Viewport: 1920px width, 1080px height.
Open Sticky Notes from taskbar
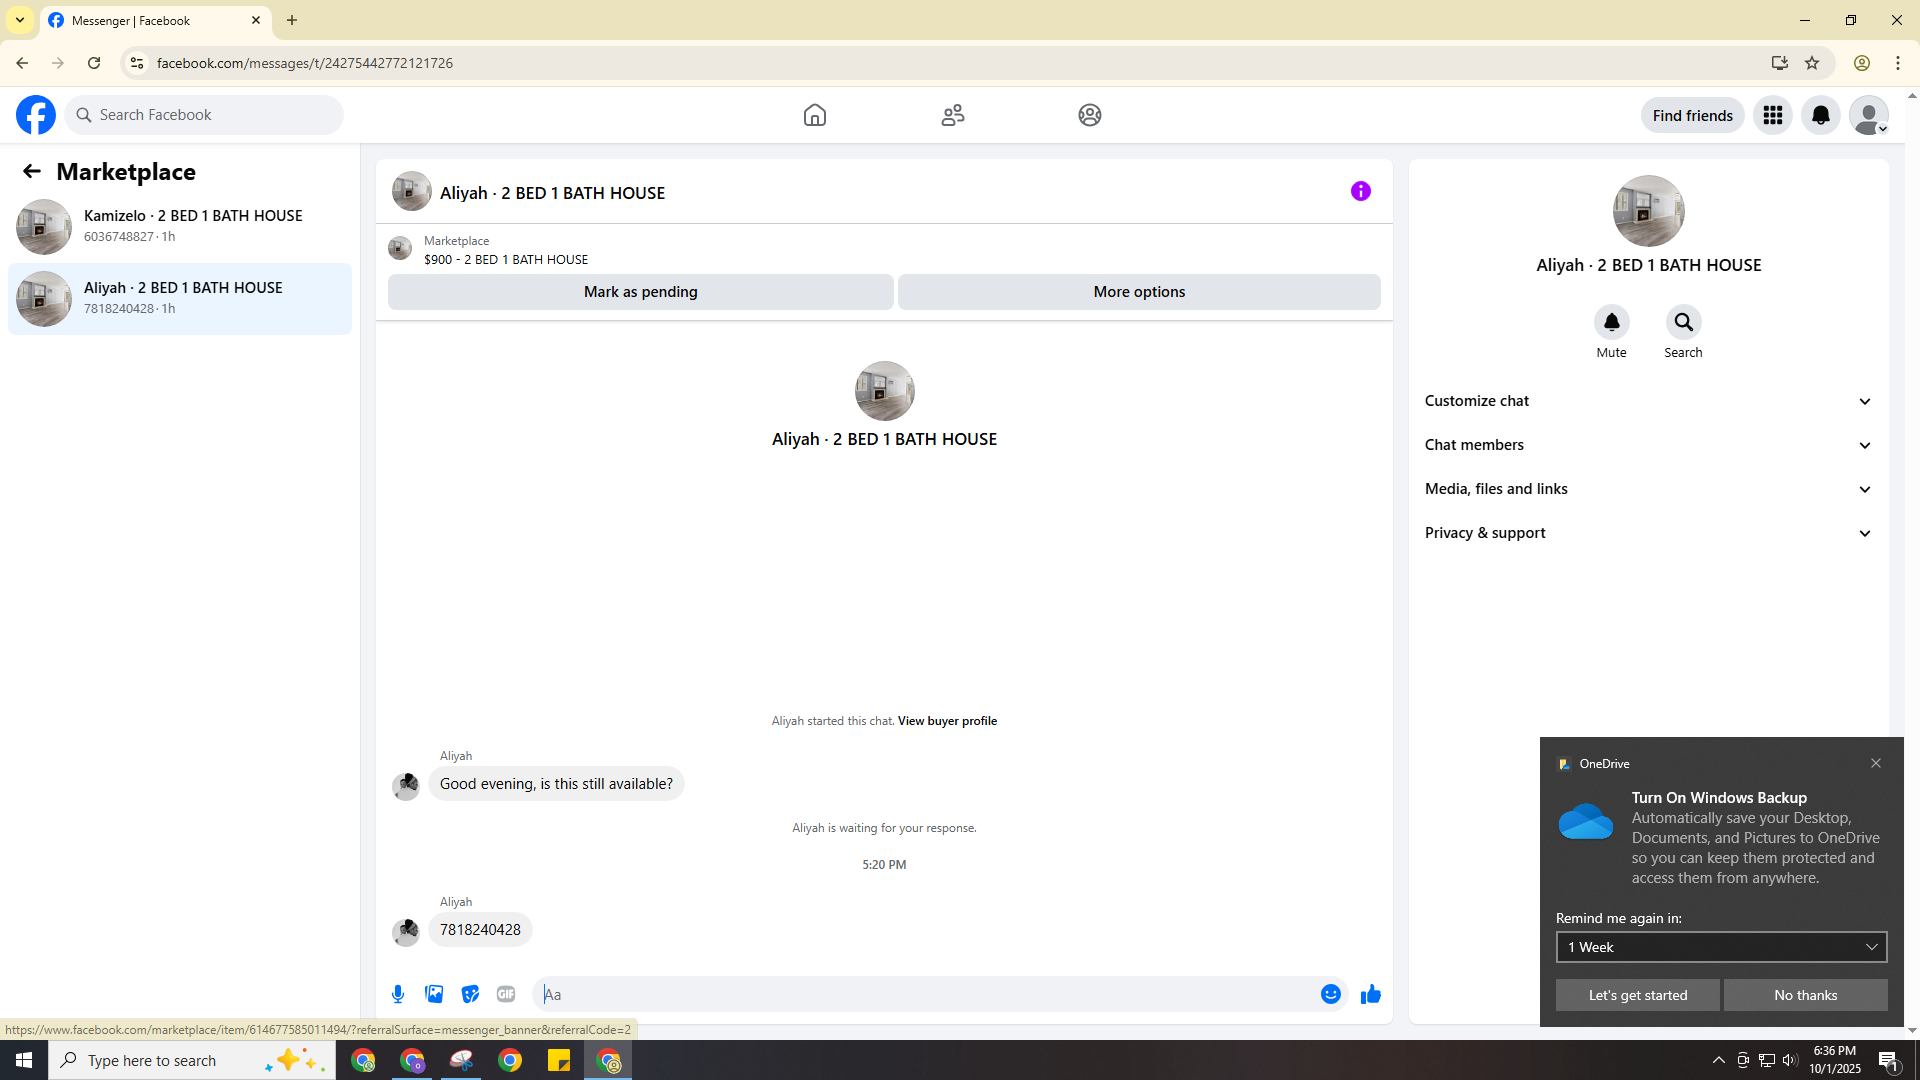[x=559, y=1060]
